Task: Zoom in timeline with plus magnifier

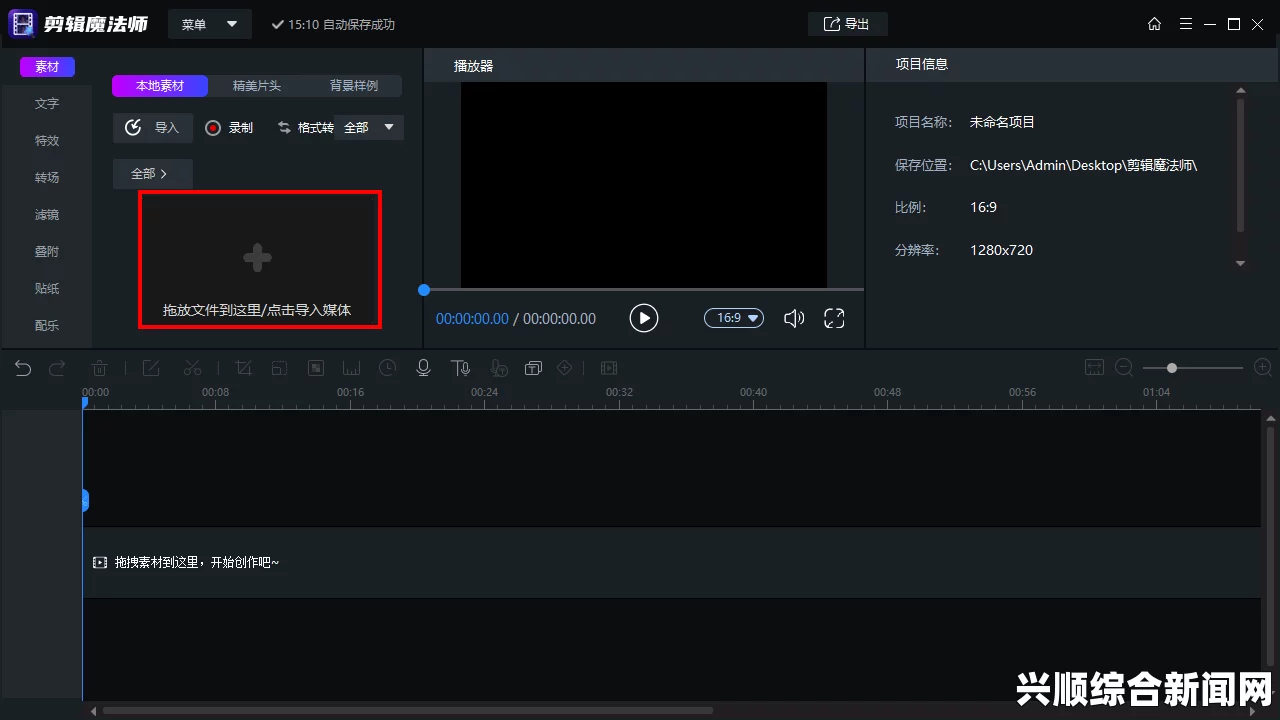Action: [1262, 368]
